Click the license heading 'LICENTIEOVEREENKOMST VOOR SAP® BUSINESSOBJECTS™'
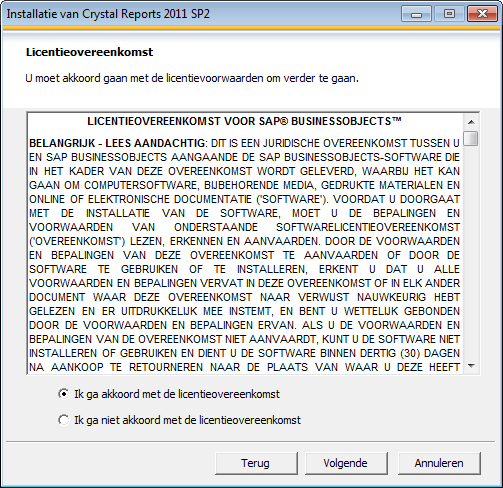This screenshot has width=503, height=488. point(244,121)
